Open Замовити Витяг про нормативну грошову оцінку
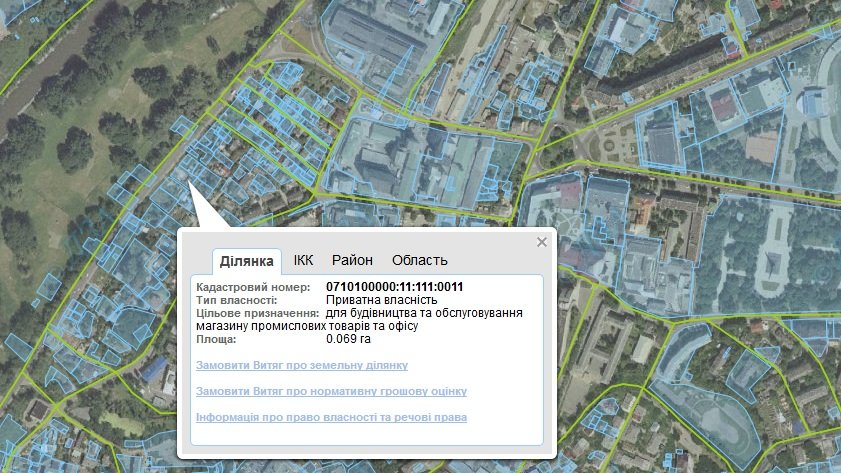 pyautogui.click(x=331, y=392)
